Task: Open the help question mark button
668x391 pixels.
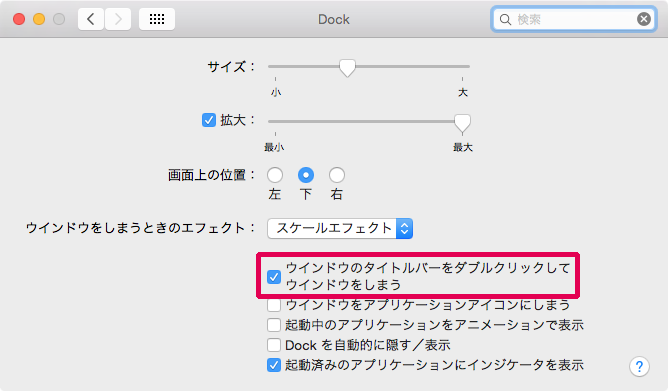Action: click(x=639, y=366)
